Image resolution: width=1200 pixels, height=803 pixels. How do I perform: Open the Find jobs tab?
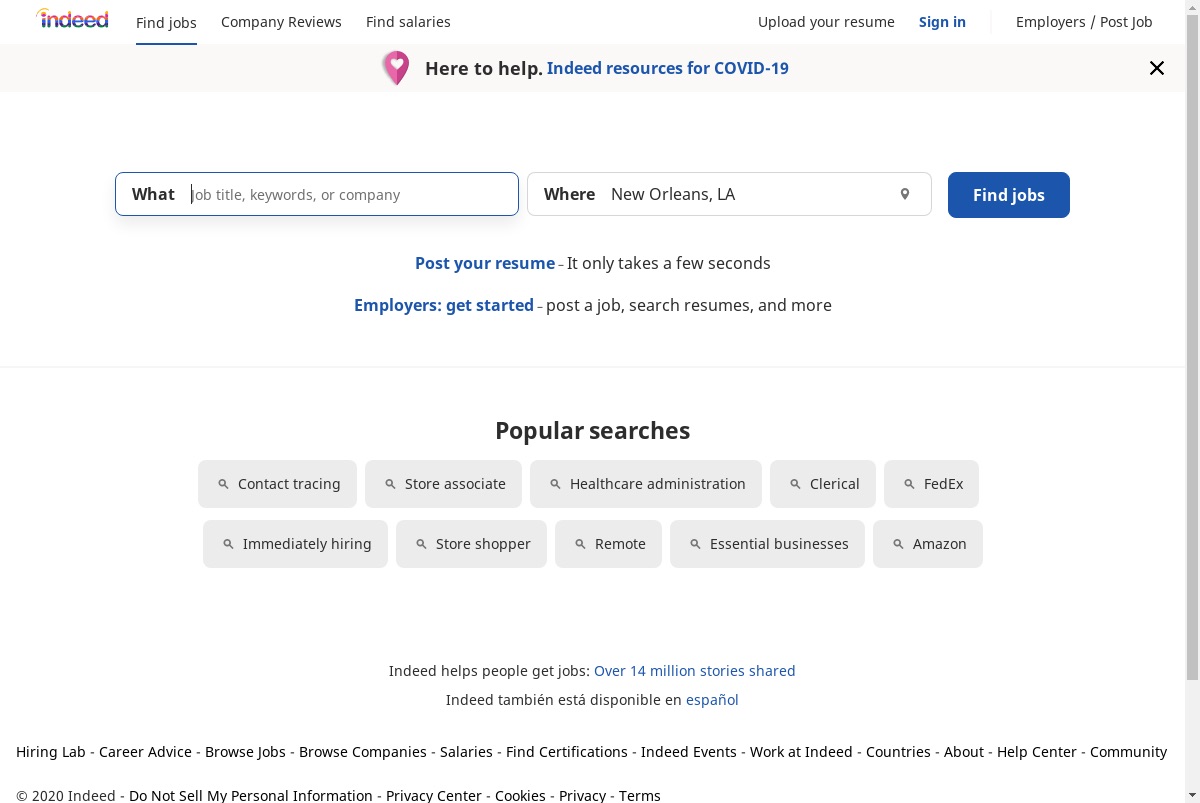(x=166, y=22)
